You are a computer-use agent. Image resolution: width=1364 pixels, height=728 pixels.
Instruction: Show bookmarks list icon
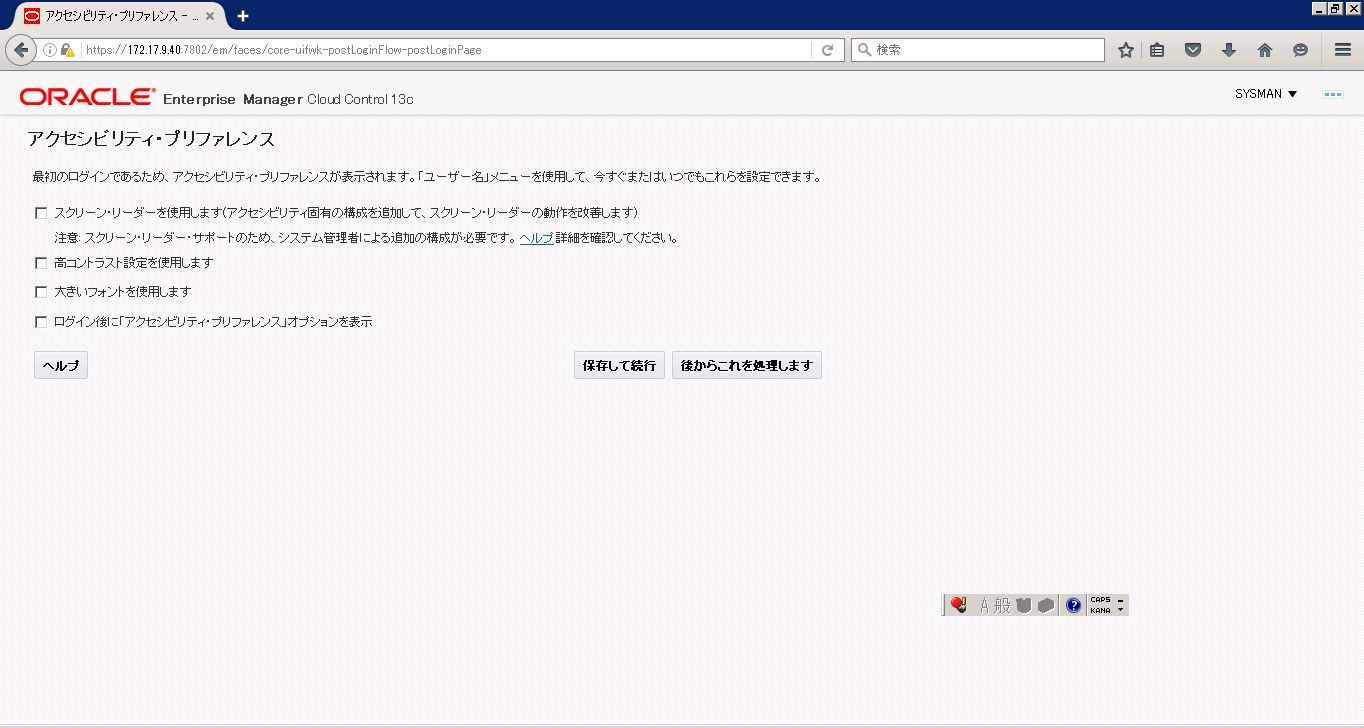point(1157,50)
